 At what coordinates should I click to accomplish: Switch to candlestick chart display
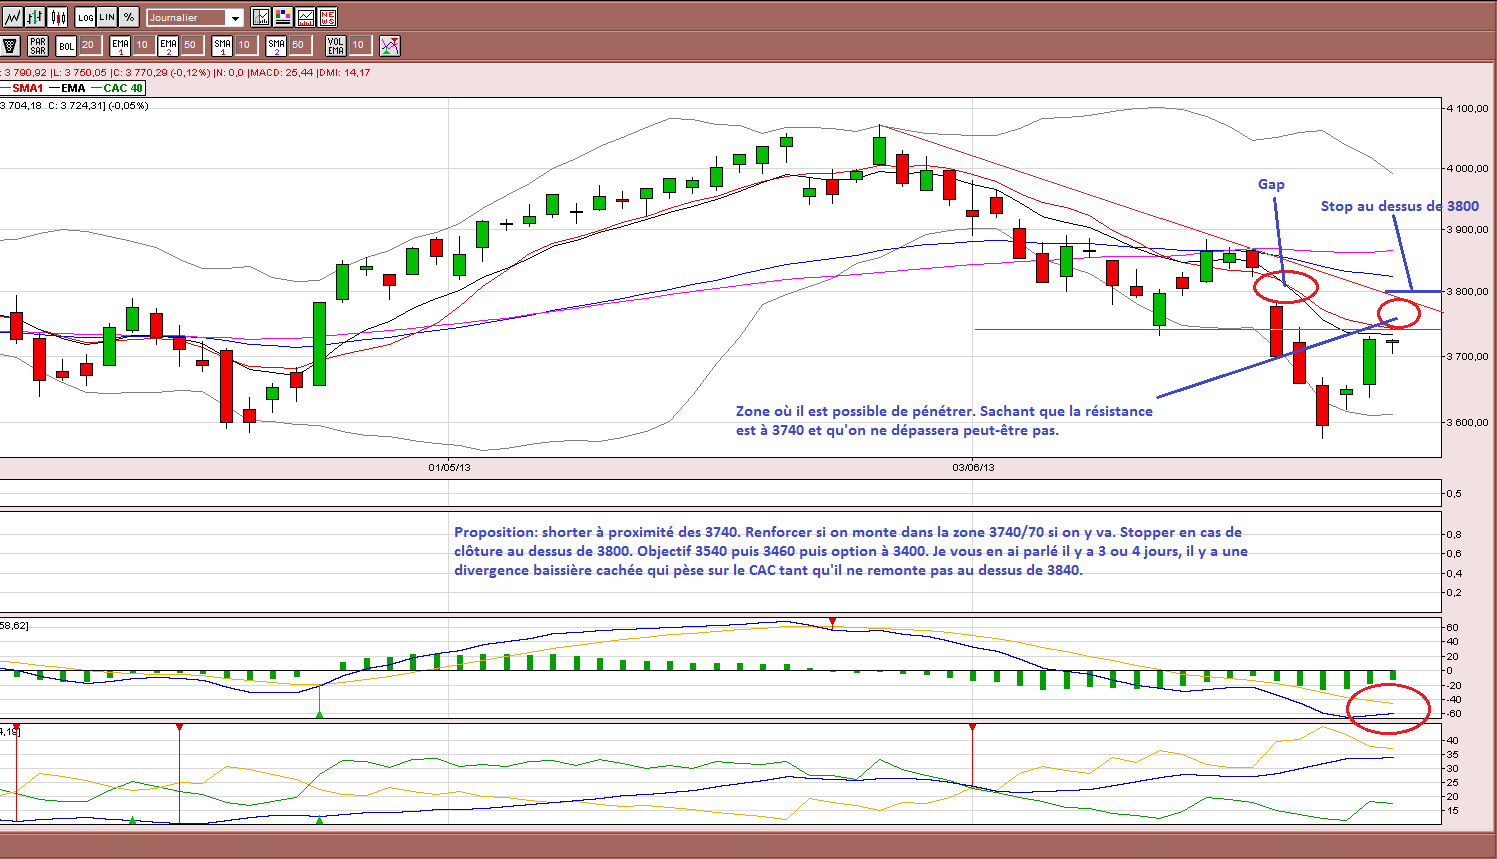(x=57, y=17)
